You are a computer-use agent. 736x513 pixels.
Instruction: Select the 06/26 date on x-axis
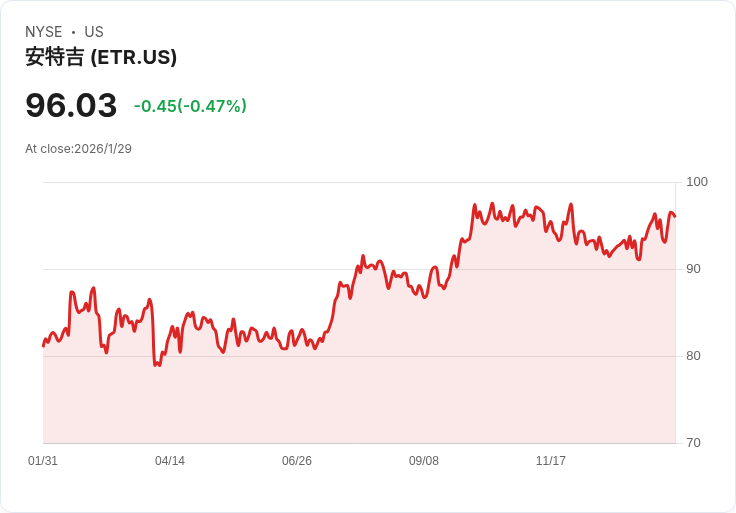click(x=297, y=461)
